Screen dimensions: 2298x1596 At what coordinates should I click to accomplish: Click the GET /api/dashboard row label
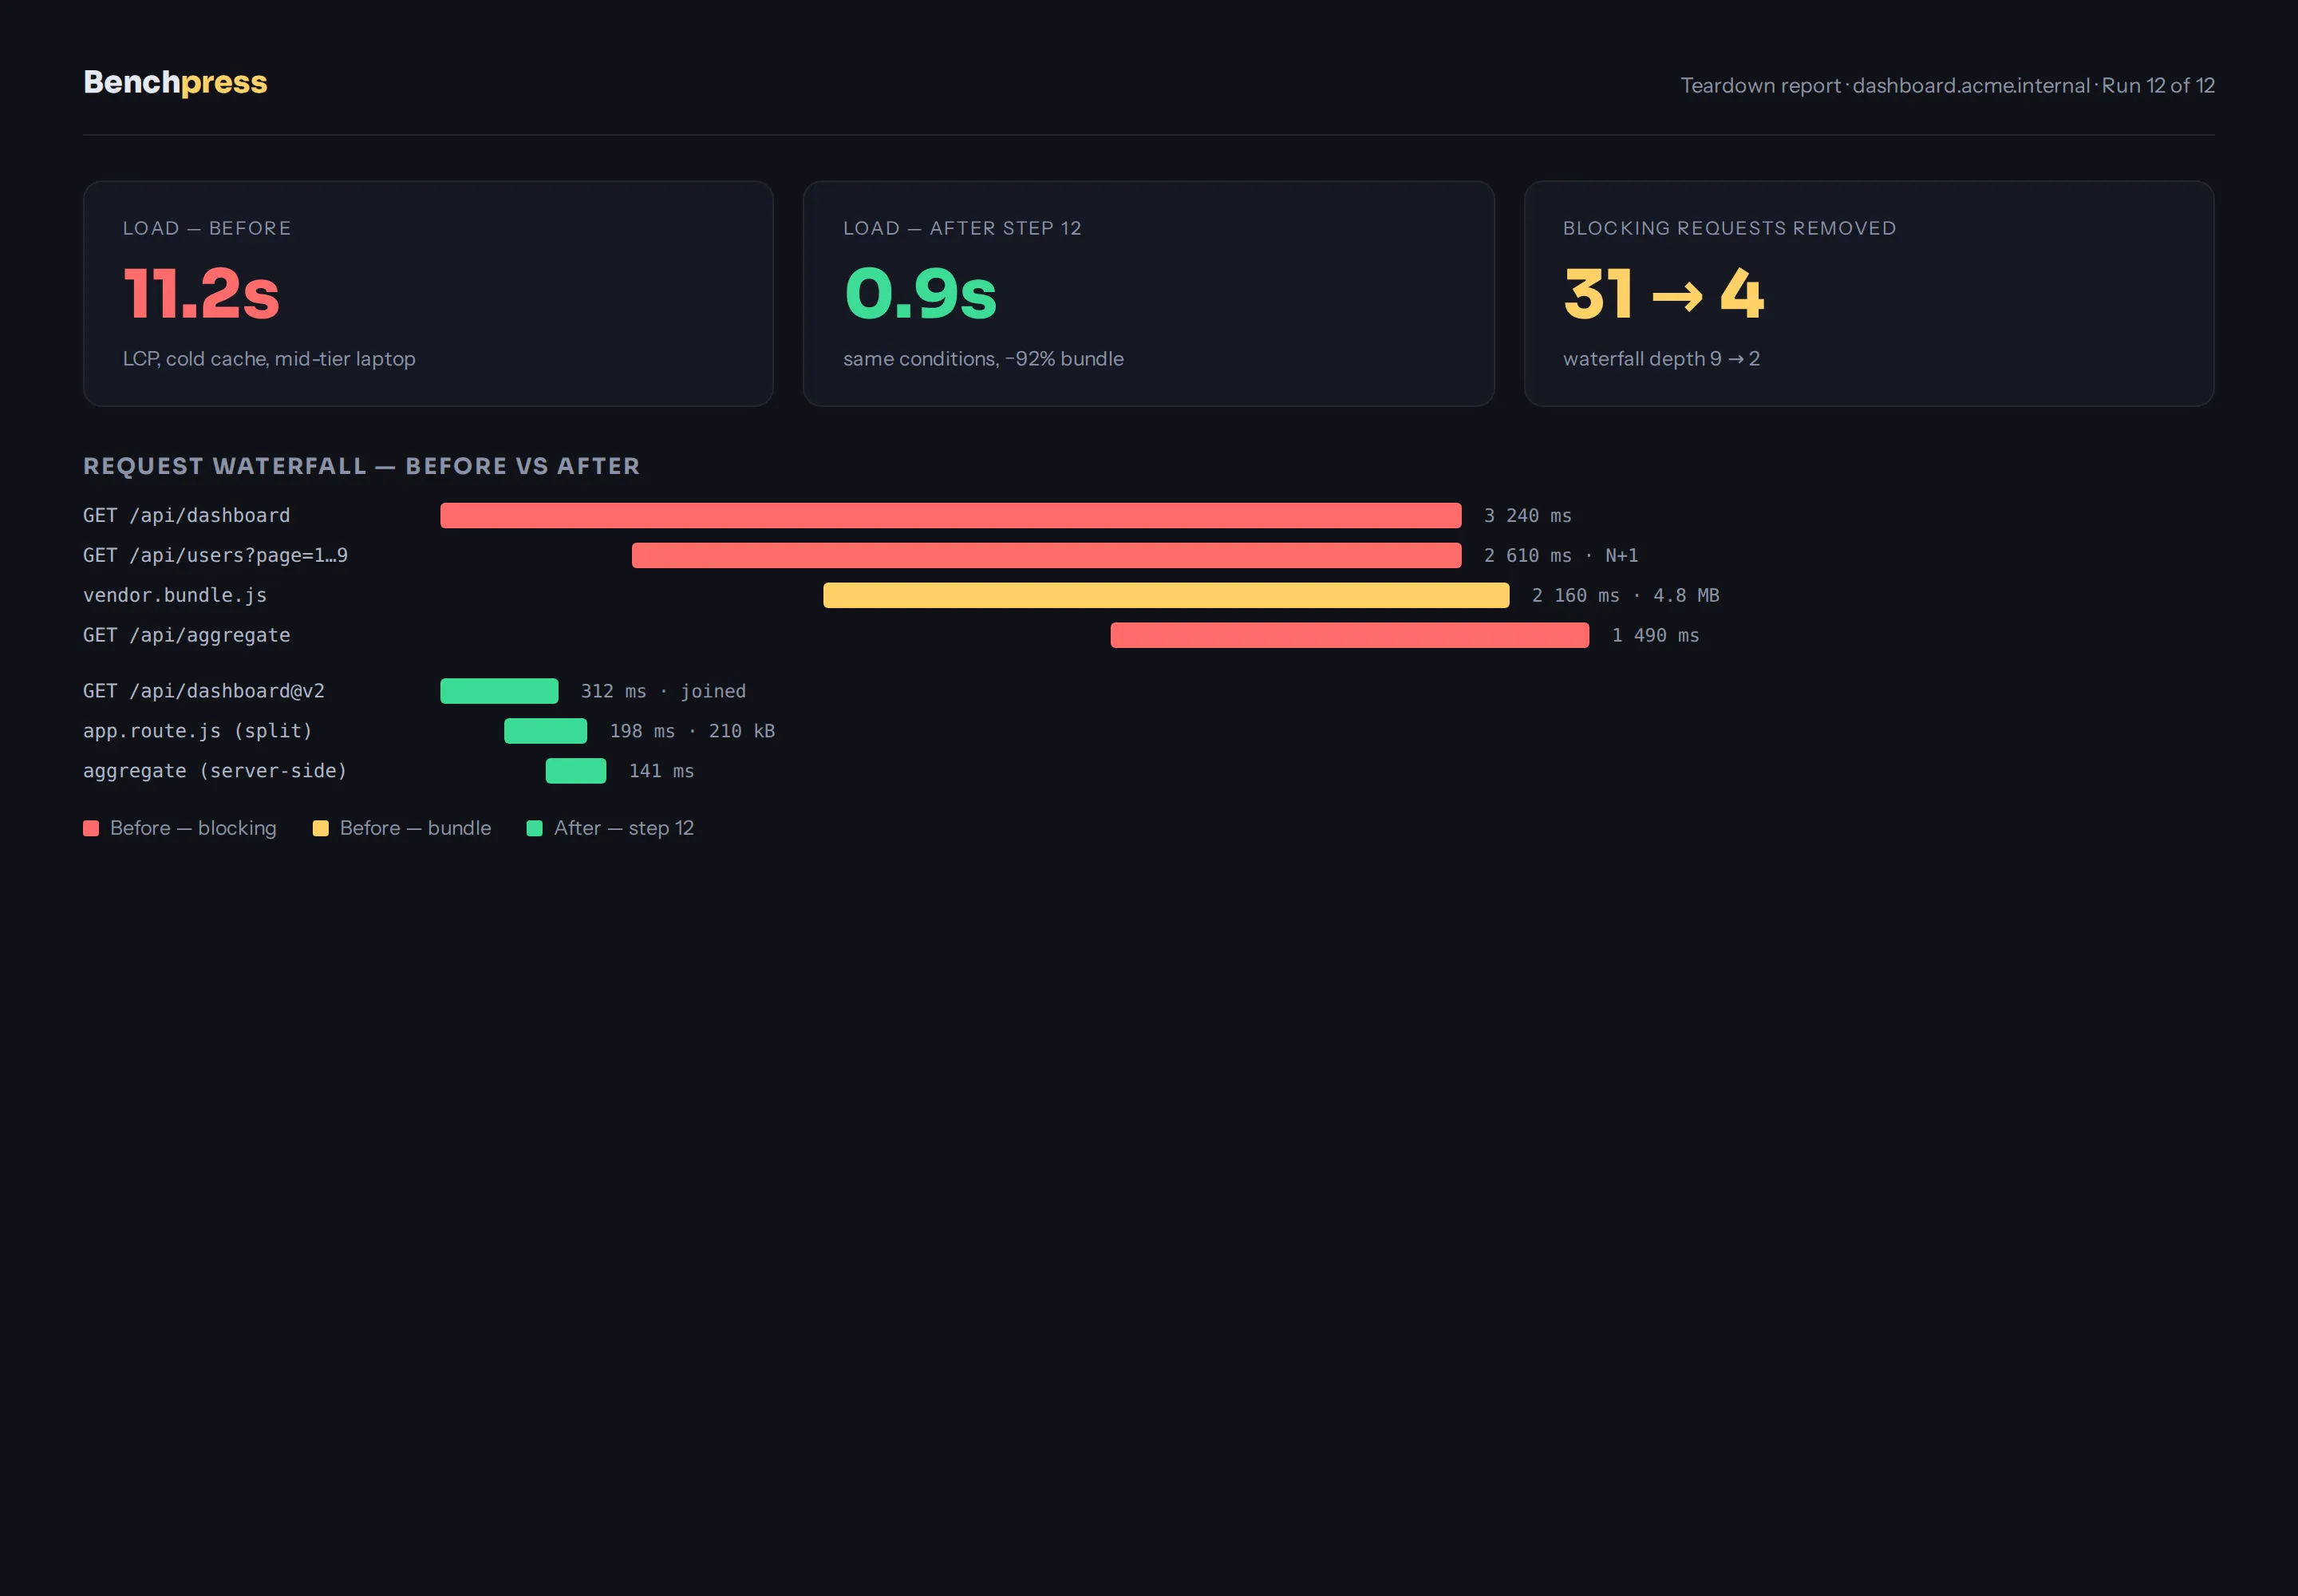186,515
